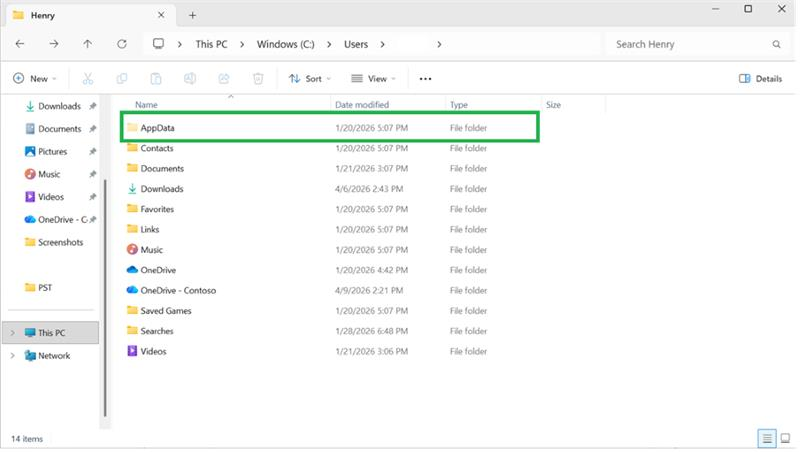Switch to large thumbnails view icon in status bar
Viewport: 800px width, 452px height.
pos(785,438)
